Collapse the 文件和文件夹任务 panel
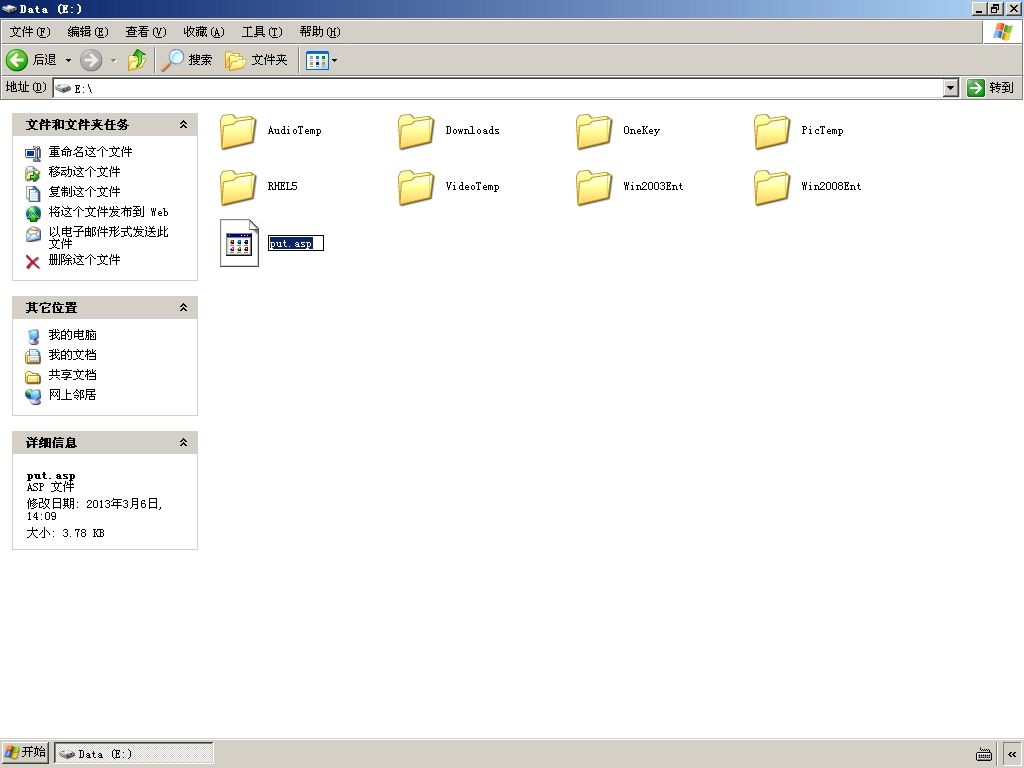1024x768 pixels. pyautogui.click(x=184, y=124)
